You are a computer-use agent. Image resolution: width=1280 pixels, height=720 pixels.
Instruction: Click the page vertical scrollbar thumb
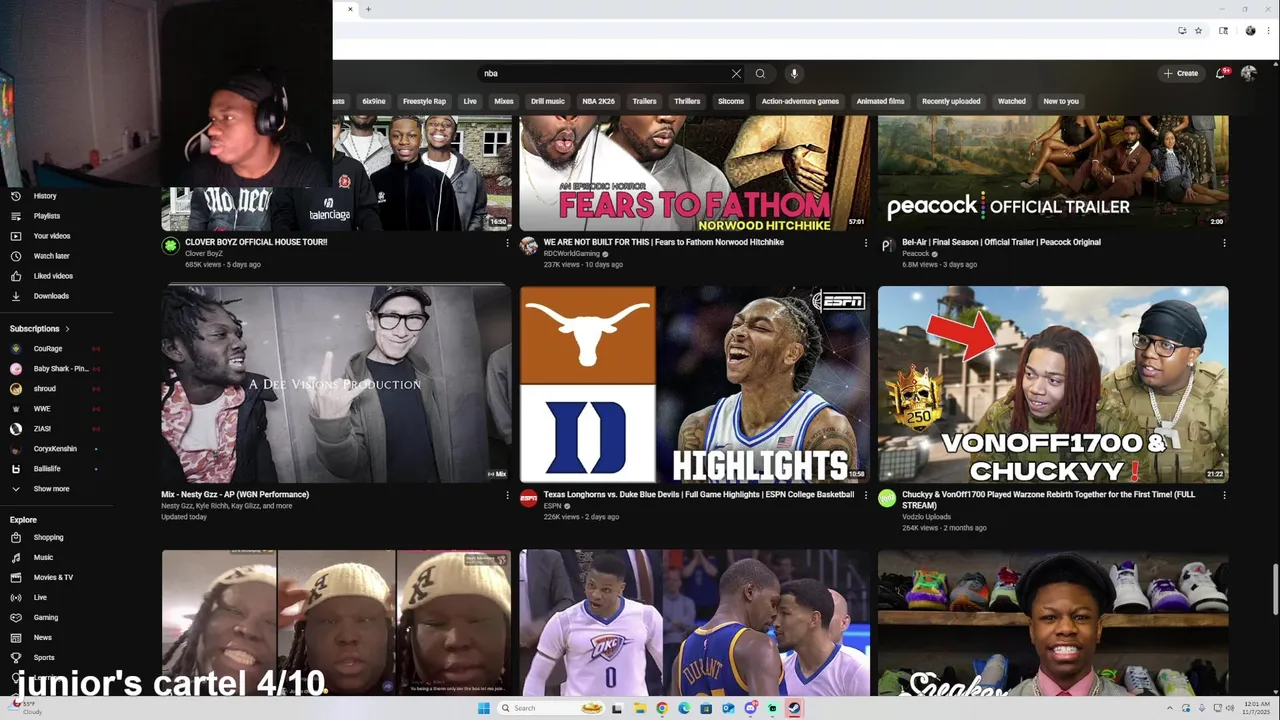tap(1274, 588)
